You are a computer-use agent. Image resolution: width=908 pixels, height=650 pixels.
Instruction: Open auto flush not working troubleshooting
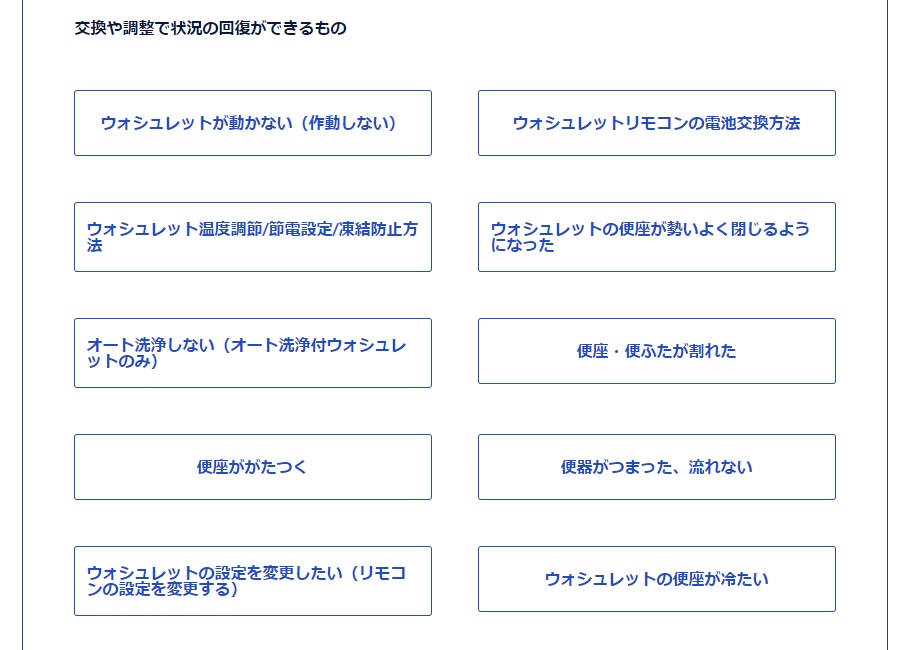[252, 353]
